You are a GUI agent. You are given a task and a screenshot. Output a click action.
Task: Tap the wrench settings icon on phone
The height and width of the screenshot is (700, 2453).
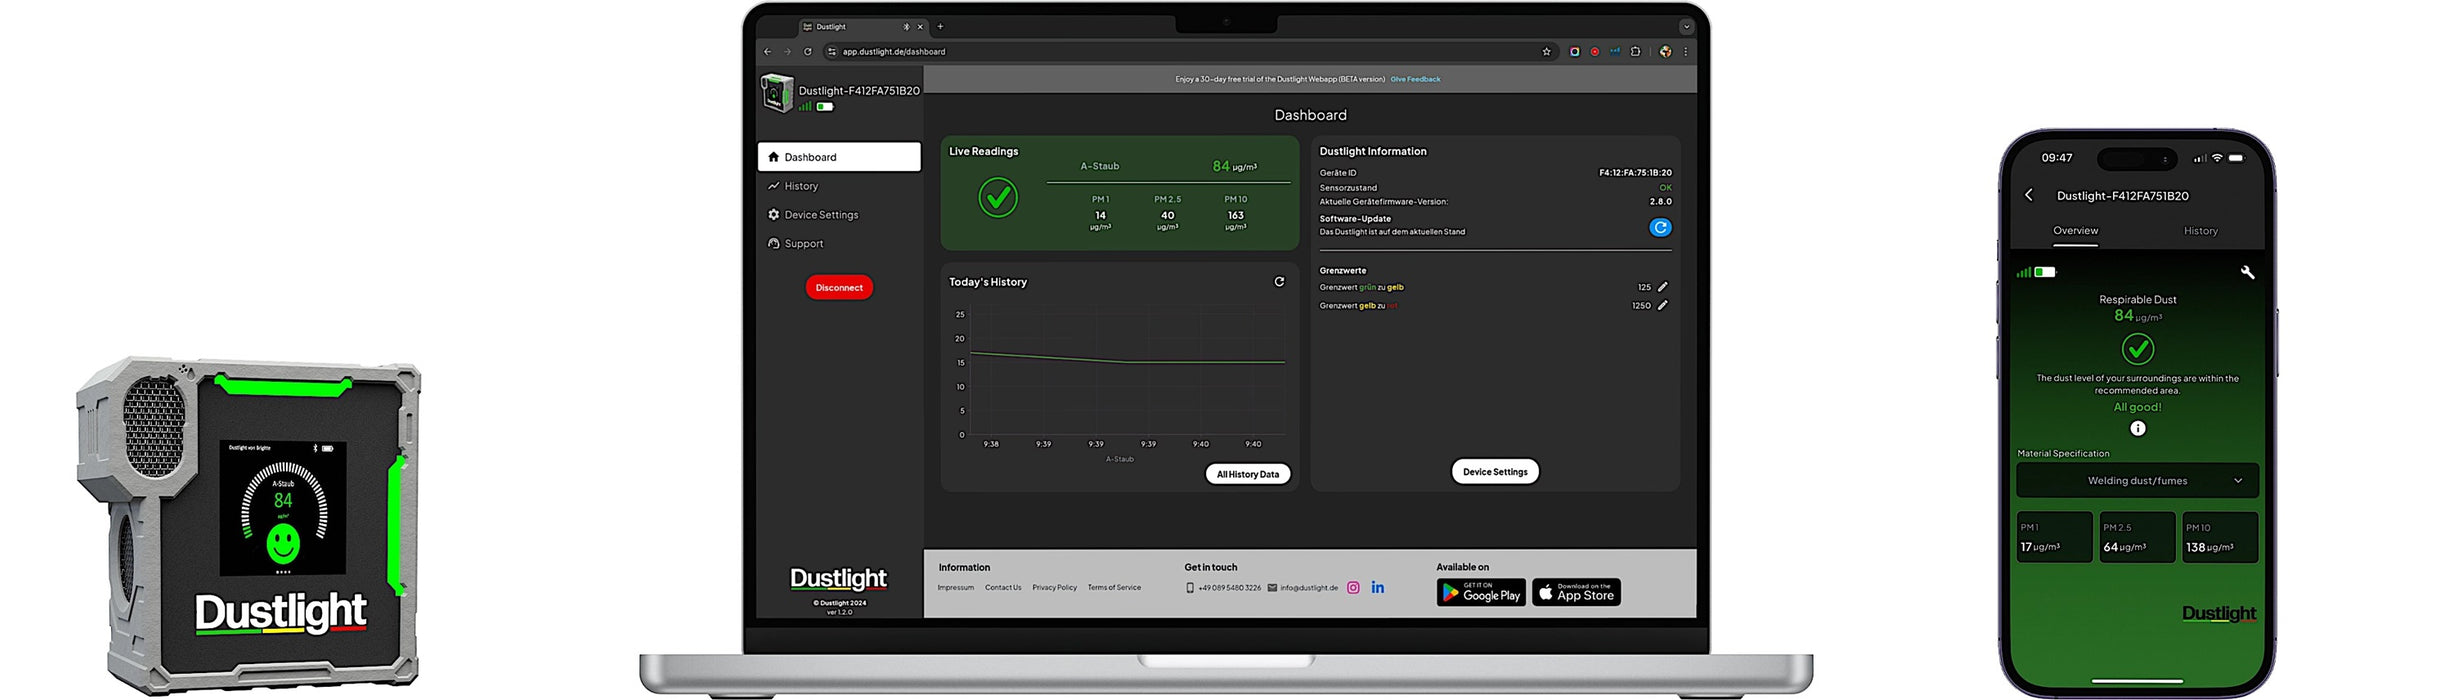pyautogui.click(x=2247, y=272)
